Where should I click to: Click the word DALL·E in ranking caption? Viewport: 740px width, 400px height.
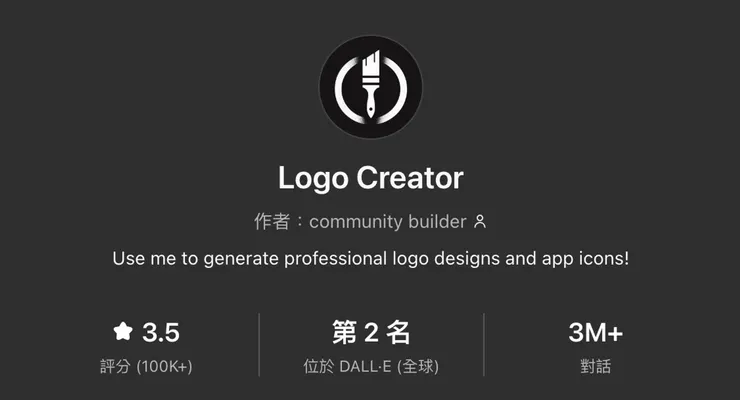point(365,366)
